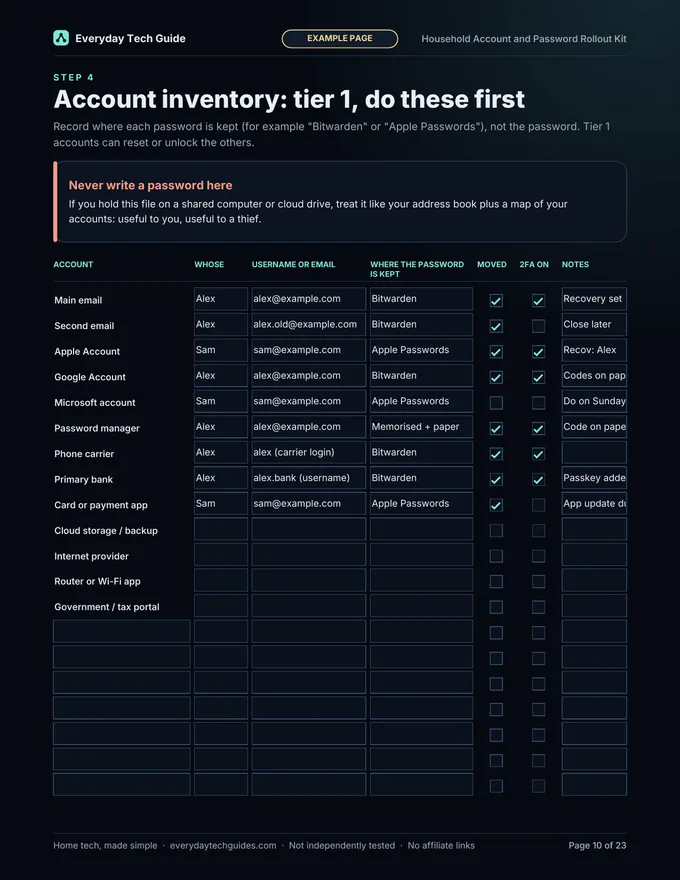Click the first blank account name field
The width and height of the screenshot is (680, 880).
[x=122, y=631]
